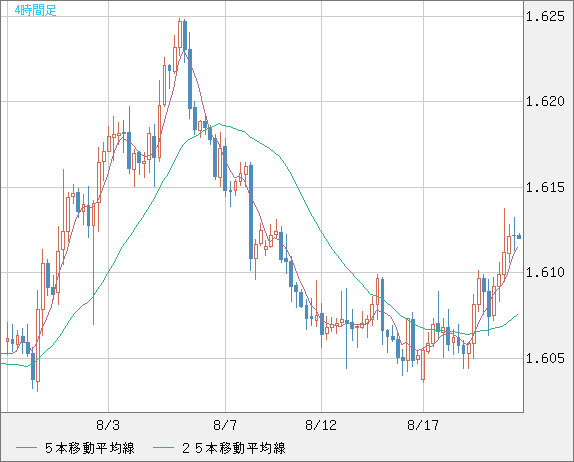Click the 25本移動平均線 legend text
This screenshot has width=574, height=462.
pos(234,448)
